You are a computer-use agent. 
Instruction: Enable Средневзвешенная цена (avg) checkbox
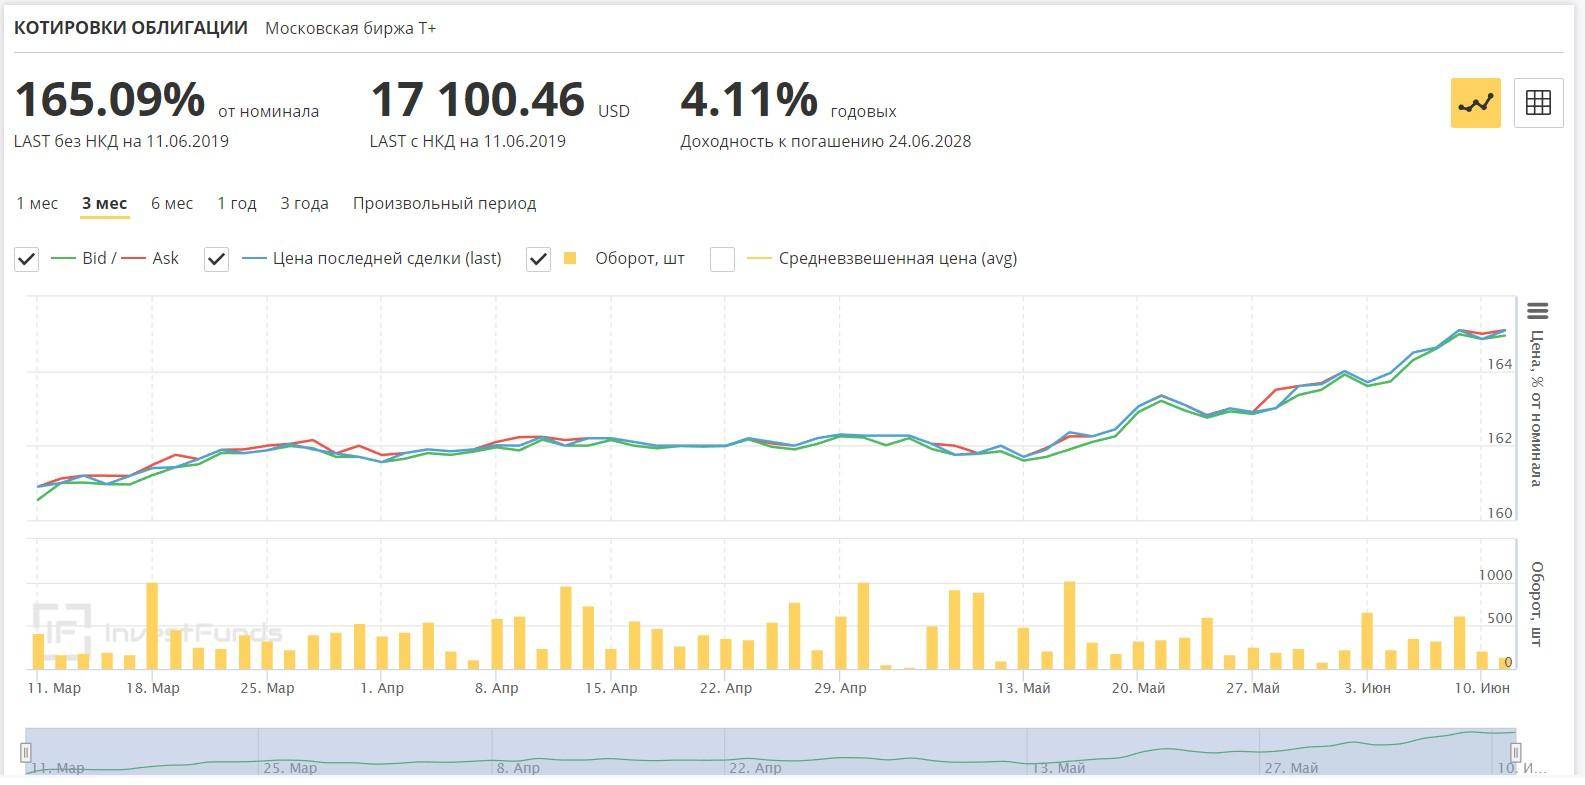722,259
